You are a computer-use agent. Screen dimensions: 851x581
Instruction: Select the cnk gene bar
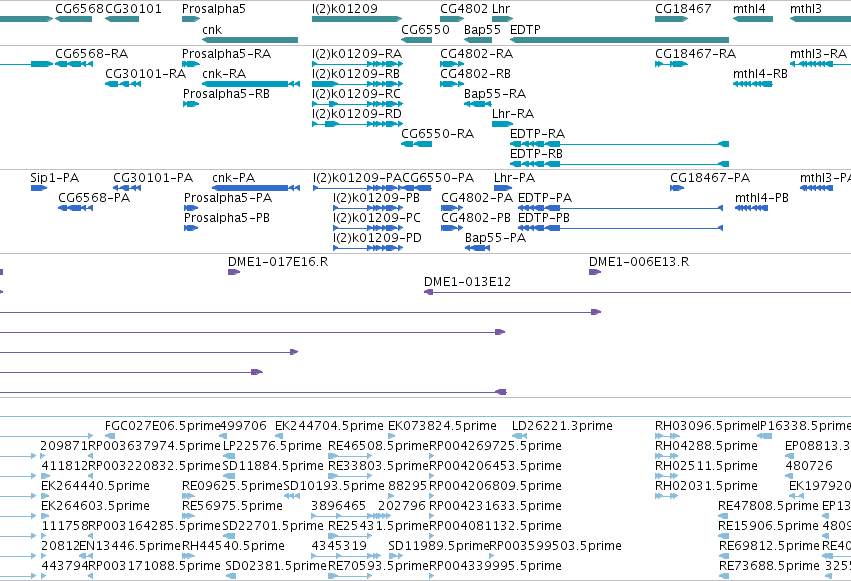point(250,40)
